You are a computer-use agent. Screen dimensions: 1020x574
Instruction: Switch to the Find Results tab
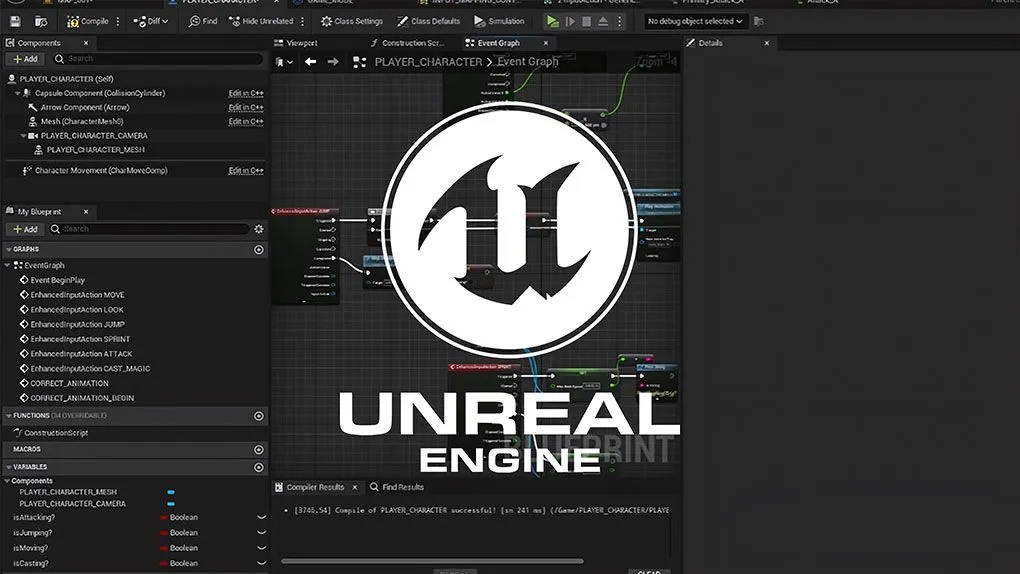pos(397,487)
